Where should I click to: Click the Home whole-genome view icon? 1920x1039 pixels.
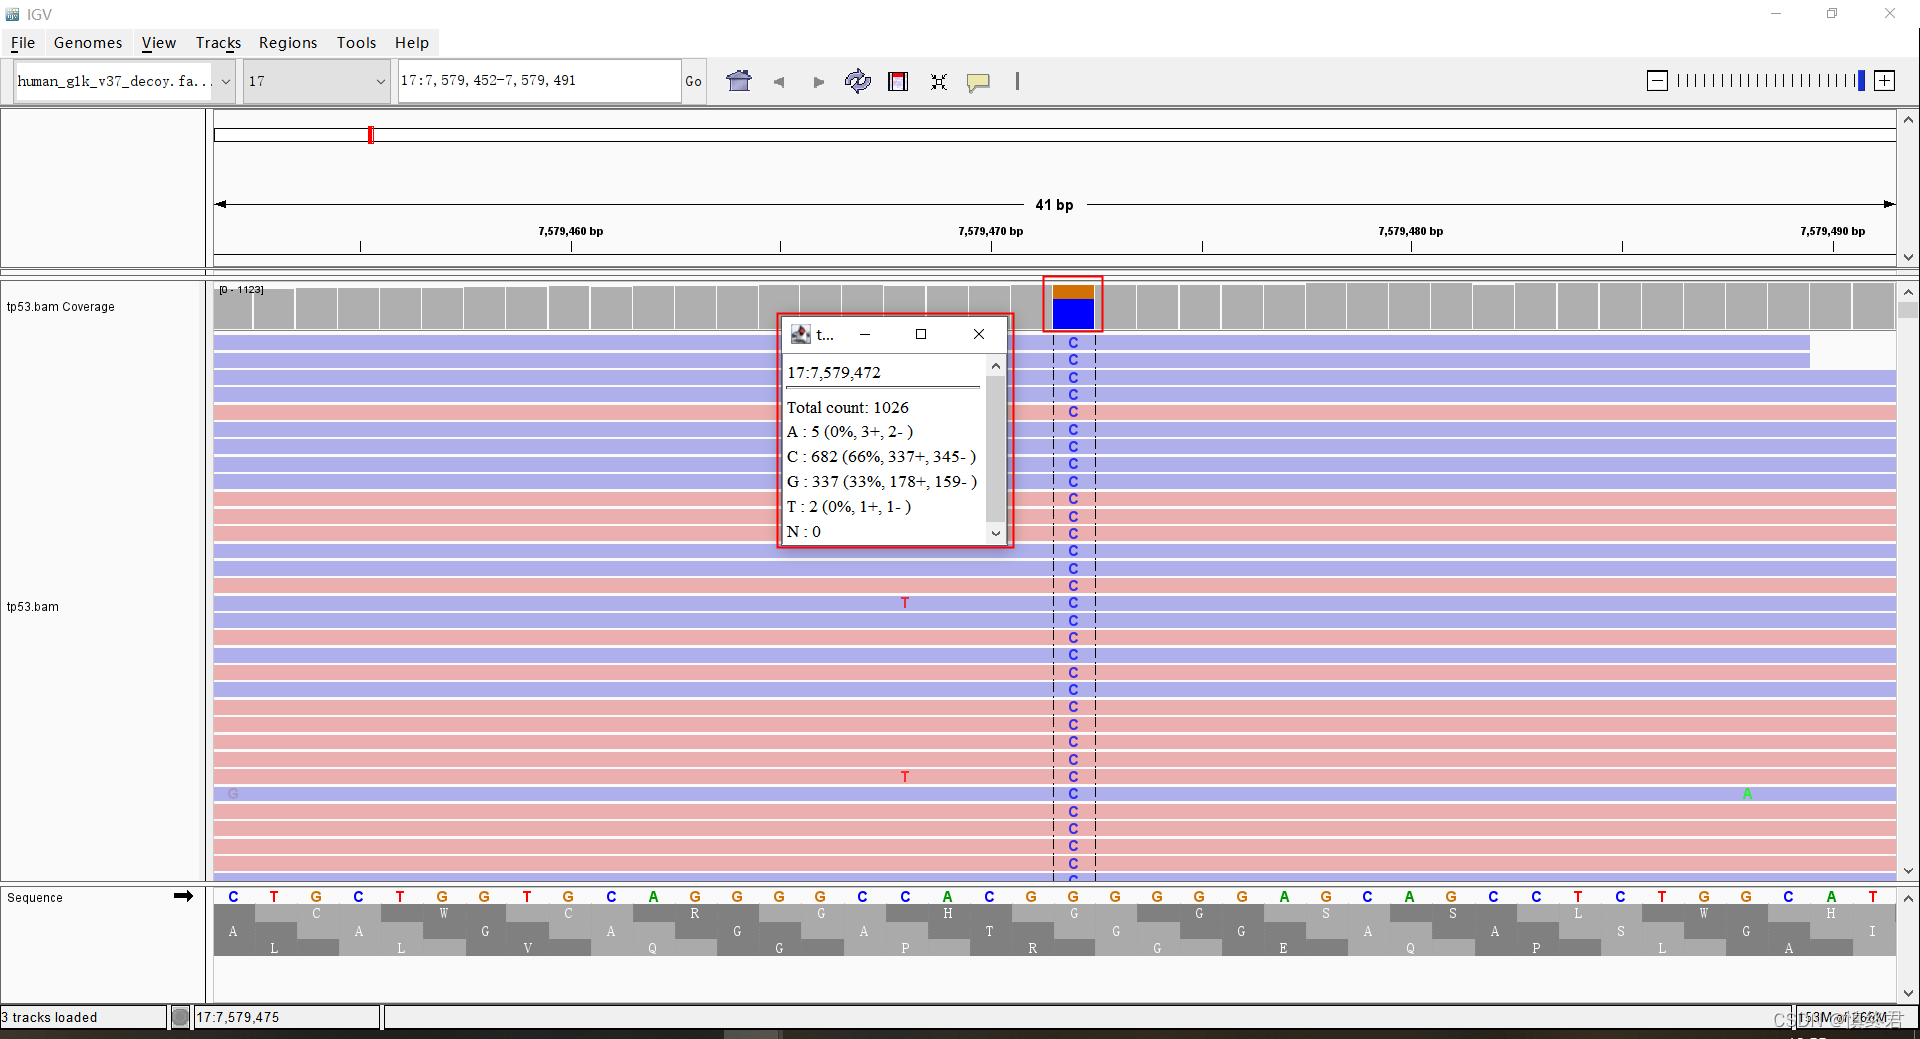(739, 81)
